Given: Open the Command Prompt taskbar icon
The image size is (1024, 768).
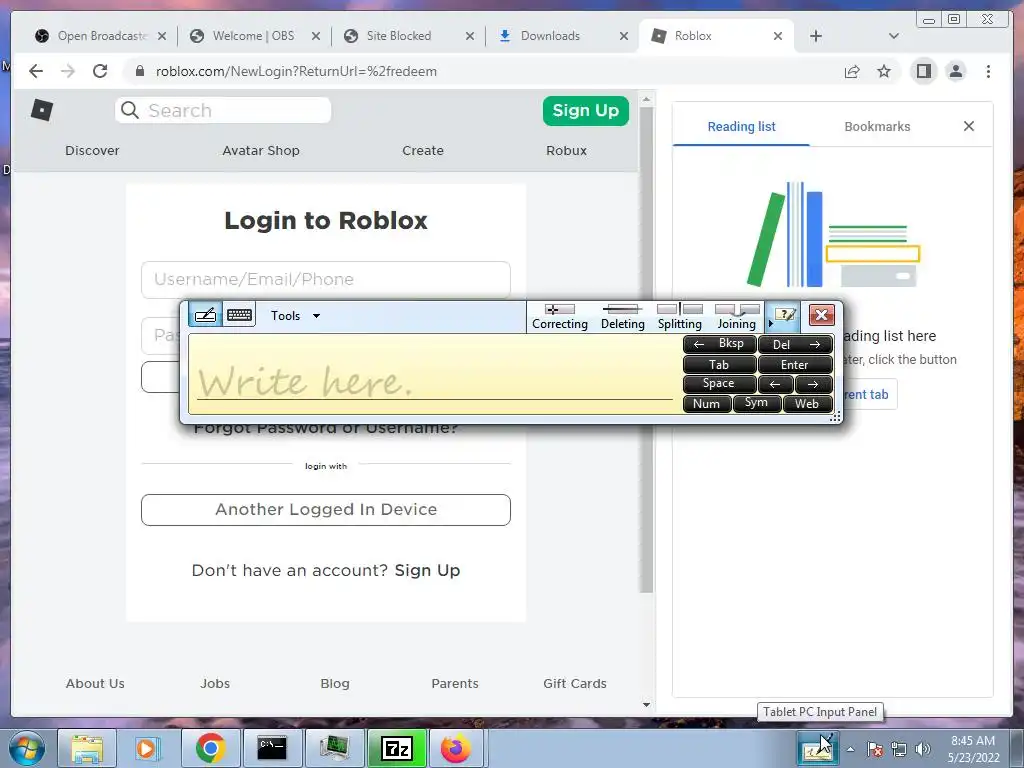Looking at the screenshot, I should coord(272,748).
